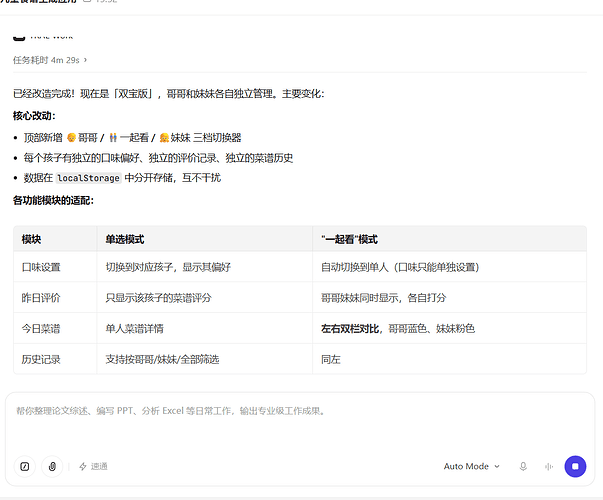Expand the 任务耗时 4m 29s details
603x500 pixels.
click(50, 60)
